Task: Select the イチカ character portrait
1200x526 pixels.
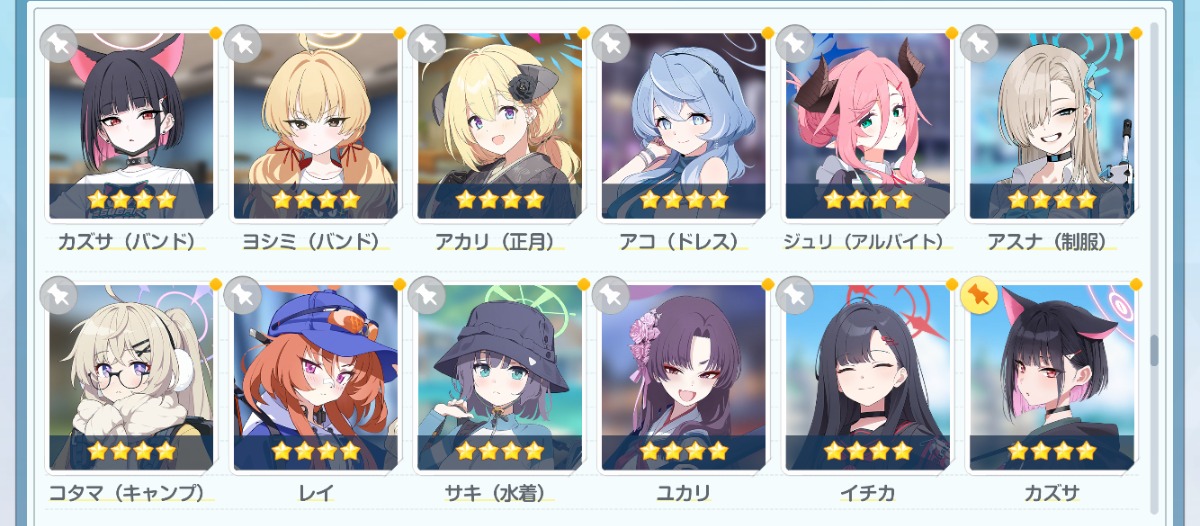Action: click(x=867, y=378)
